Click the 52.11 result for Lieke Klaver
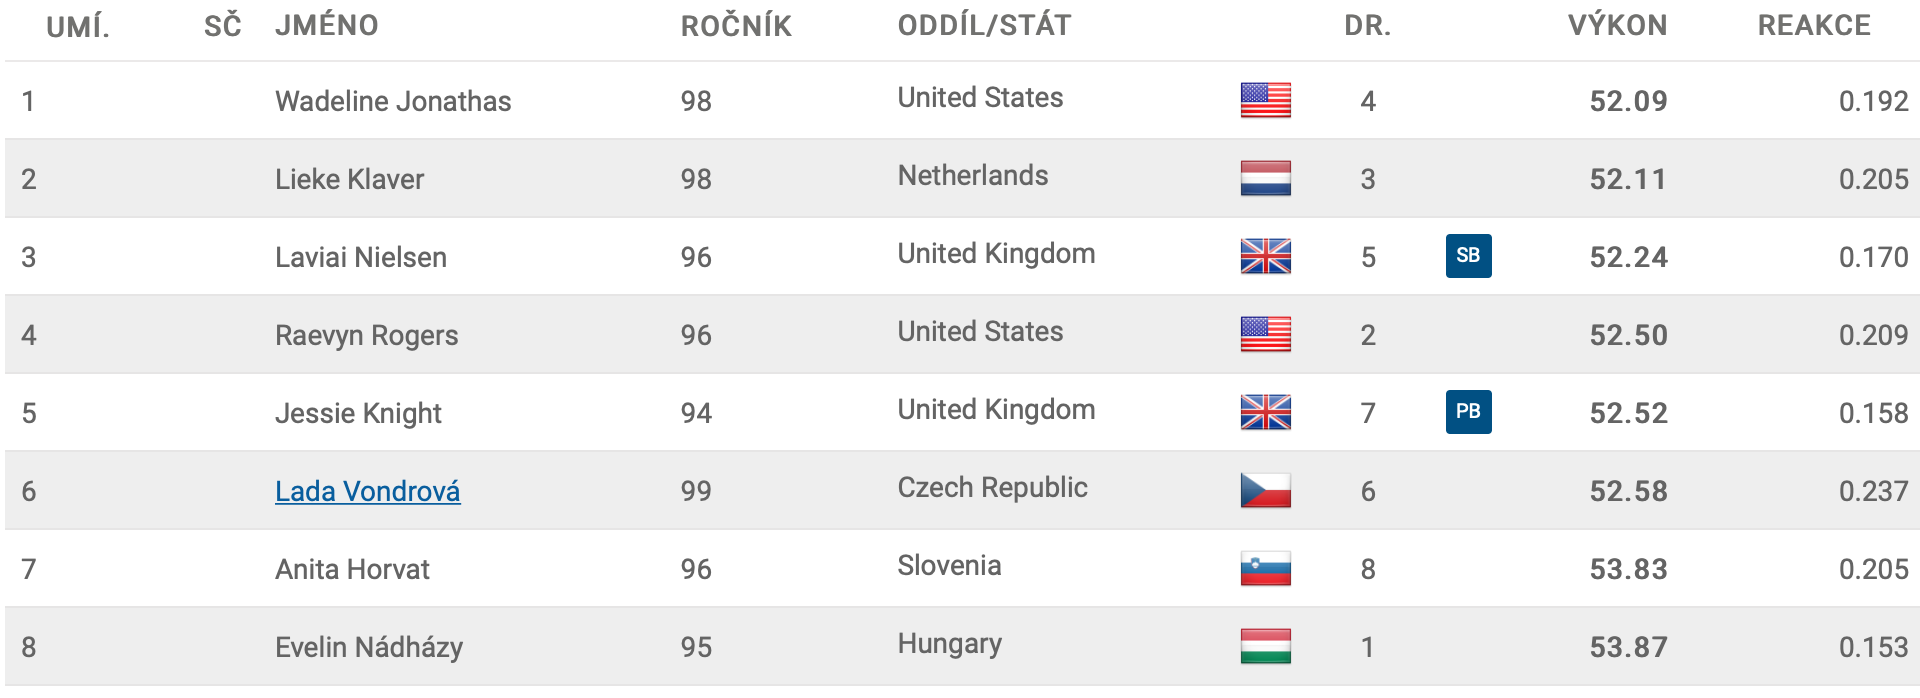This screenshot has width=1920, height=698. click(x=1628, y=179)
